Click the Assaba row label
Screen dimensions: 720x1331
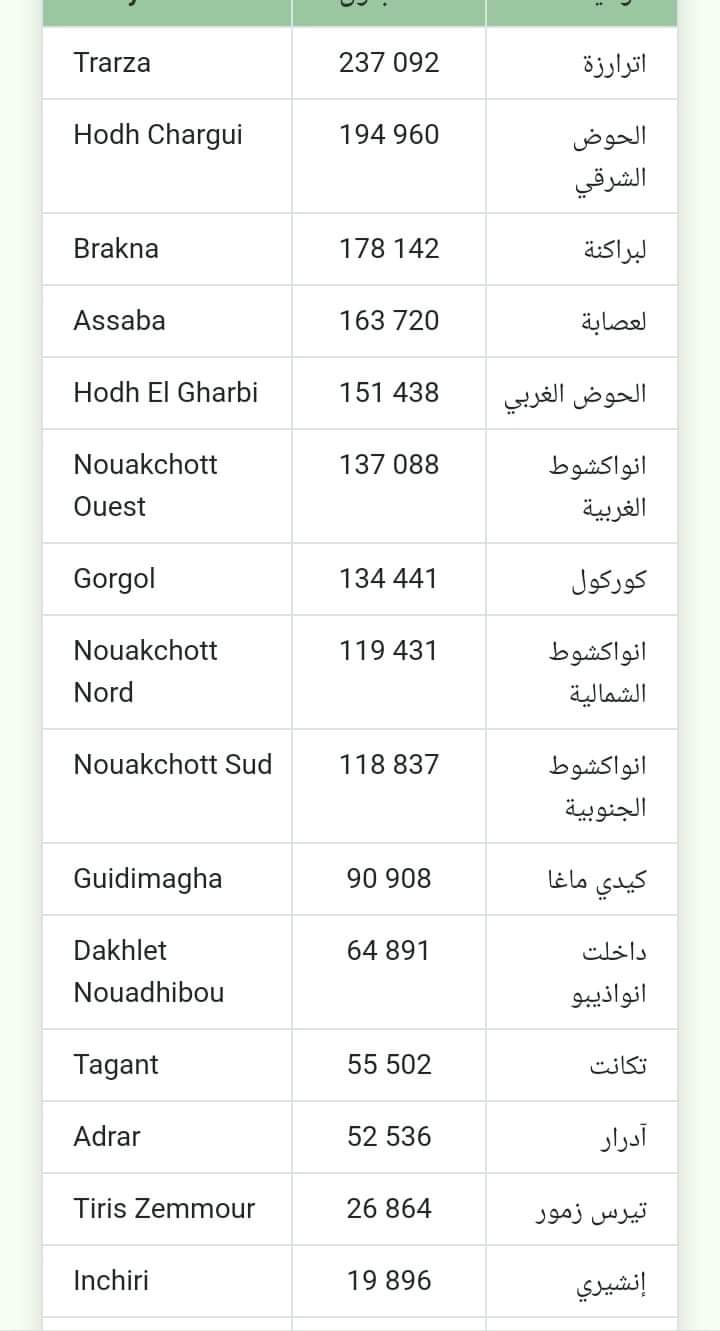click(119, 321)
